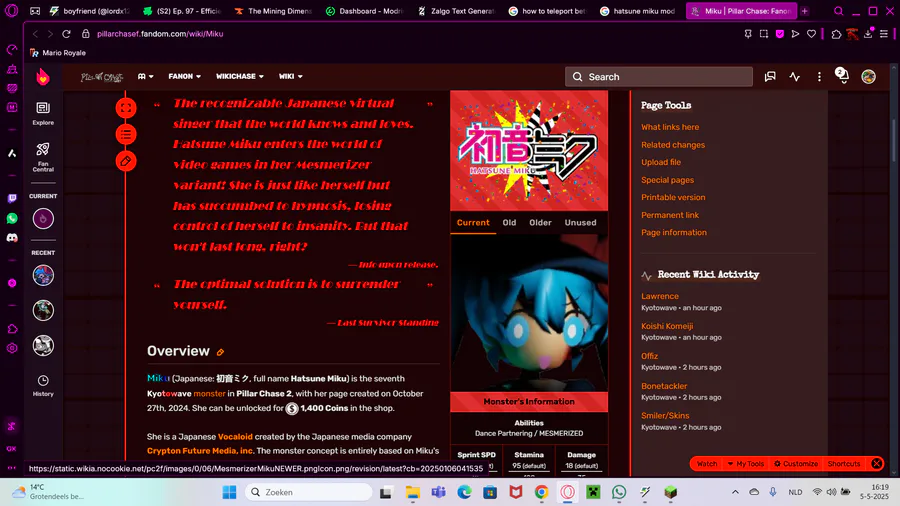
Task: Click Customize in the bottom toolbar
Action: coord(796,464)
